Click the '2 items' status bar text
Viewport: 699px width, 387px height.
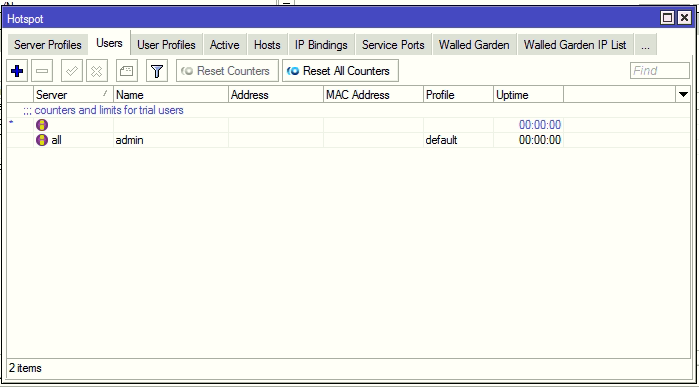(x=25, y=368)
